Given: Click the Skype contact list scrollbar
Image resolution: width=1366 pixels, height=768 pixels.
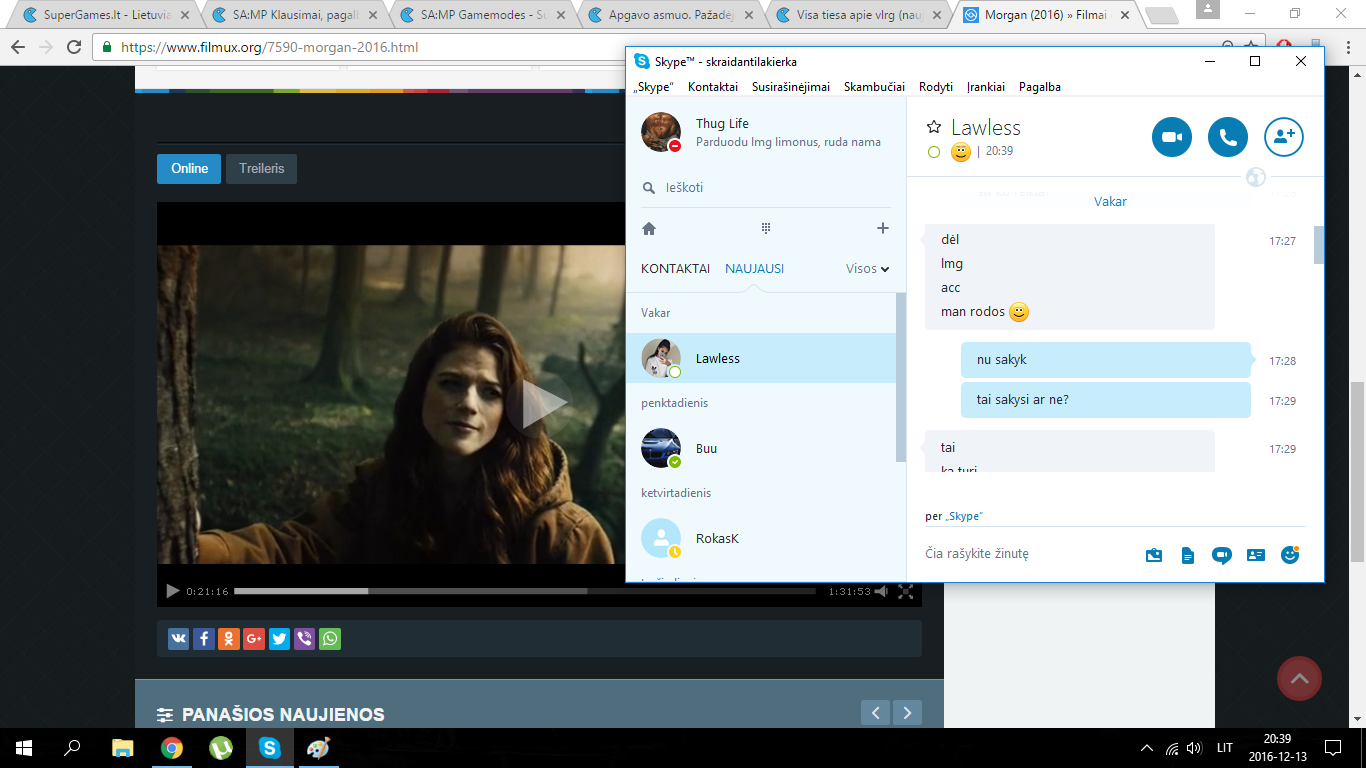Looking at the screenshot, I should pyautogui.click(x=901, y=377).
